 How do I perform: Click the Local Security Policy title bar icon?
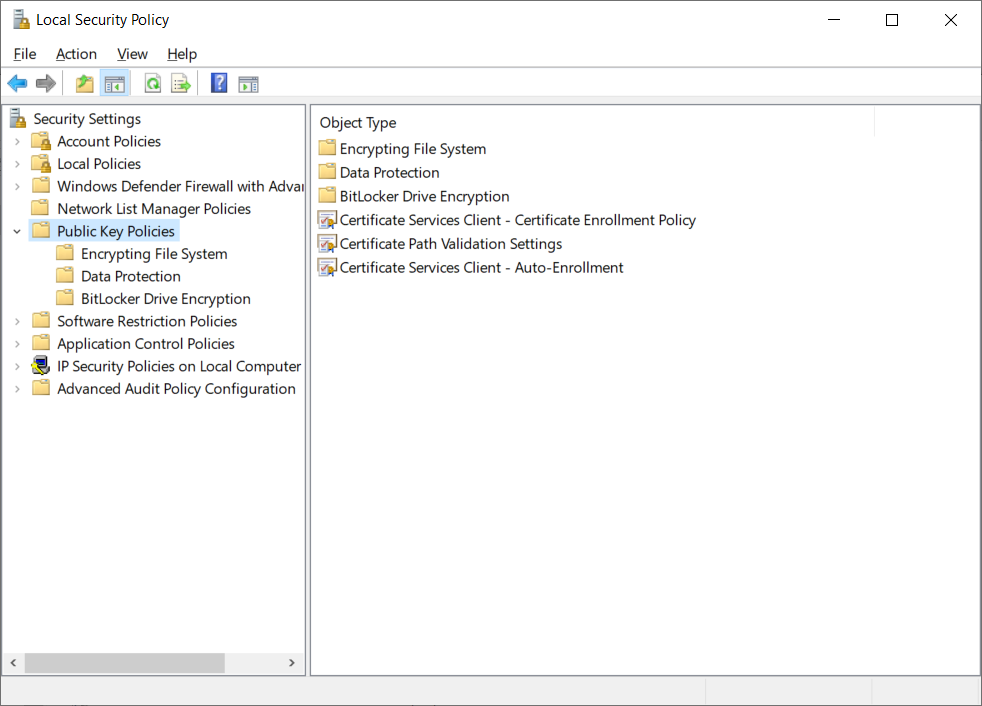point(21,19)
